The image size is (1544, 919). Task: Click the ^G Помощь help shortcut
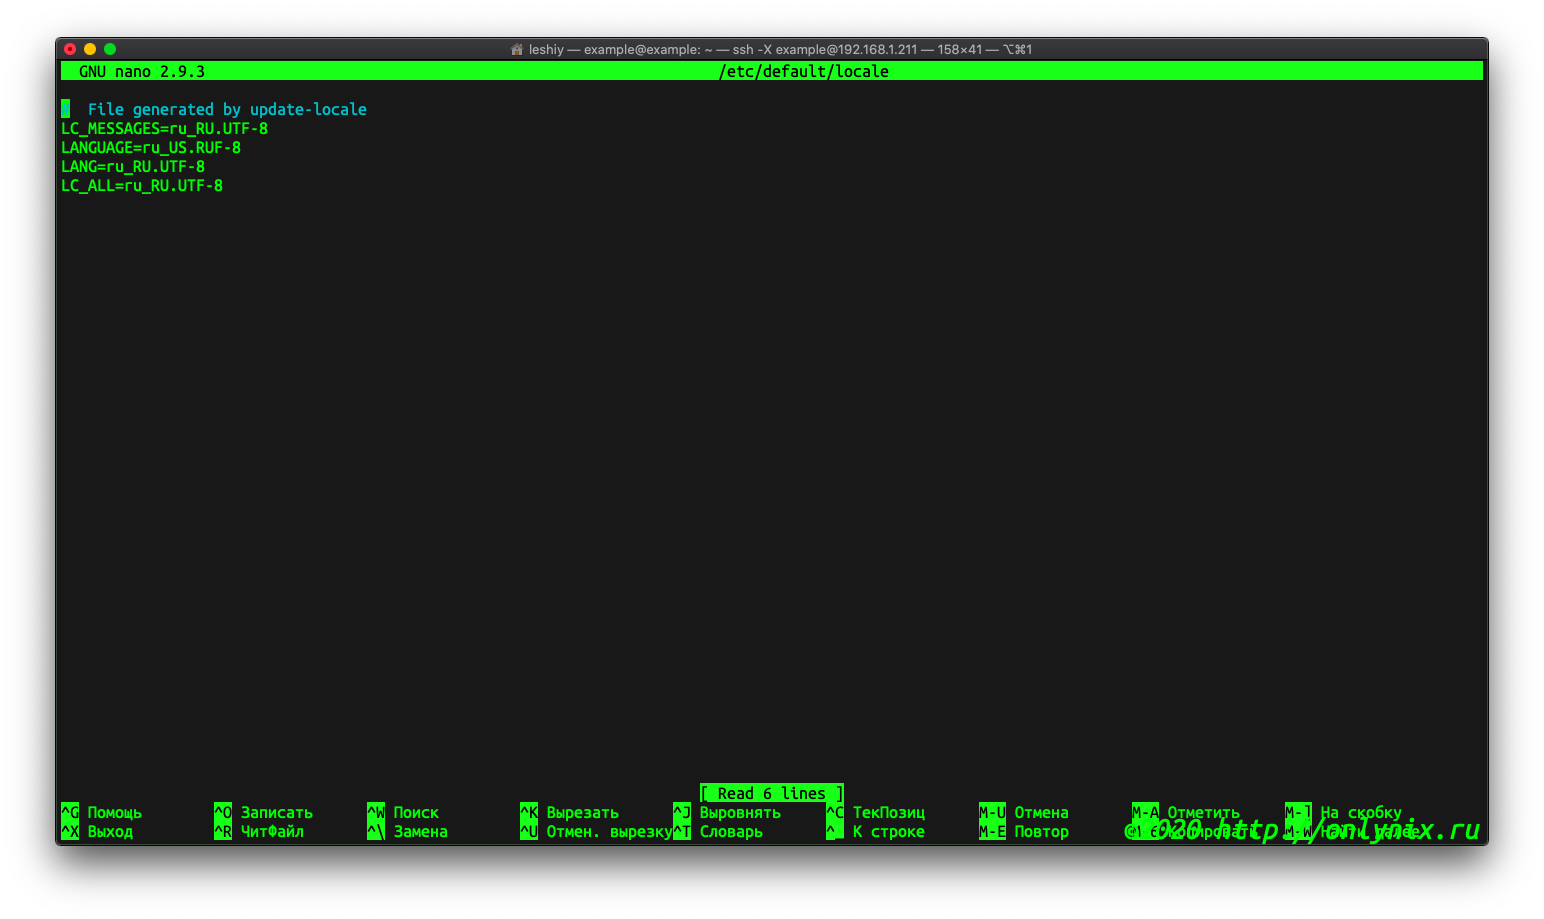click(x=102, y=812)
